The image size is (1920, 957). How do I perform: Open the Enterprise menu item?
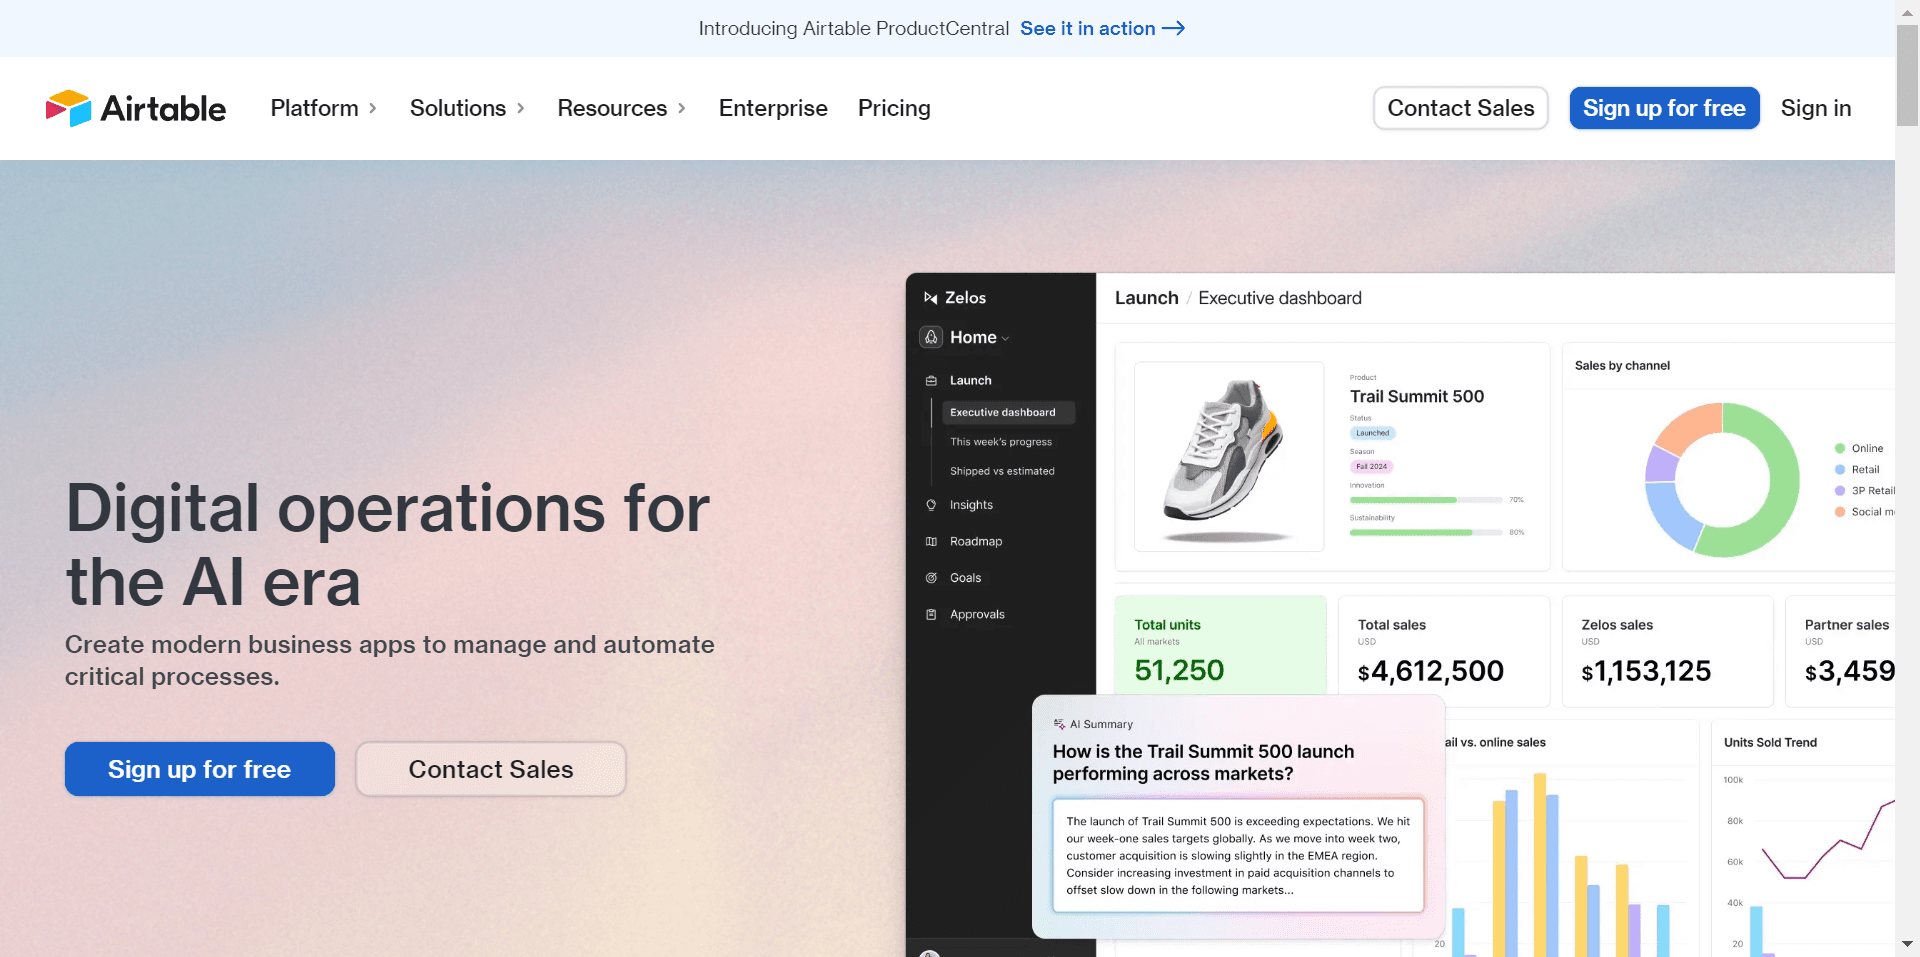(773, 108)
